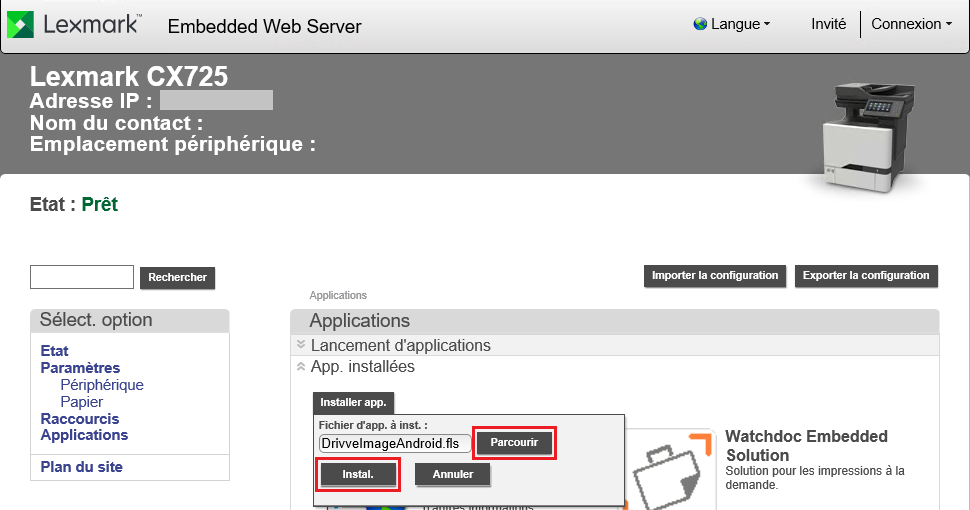Select Papier under Paramètres
The width and height of the screenshot is (970, 510).
(82, 402)
